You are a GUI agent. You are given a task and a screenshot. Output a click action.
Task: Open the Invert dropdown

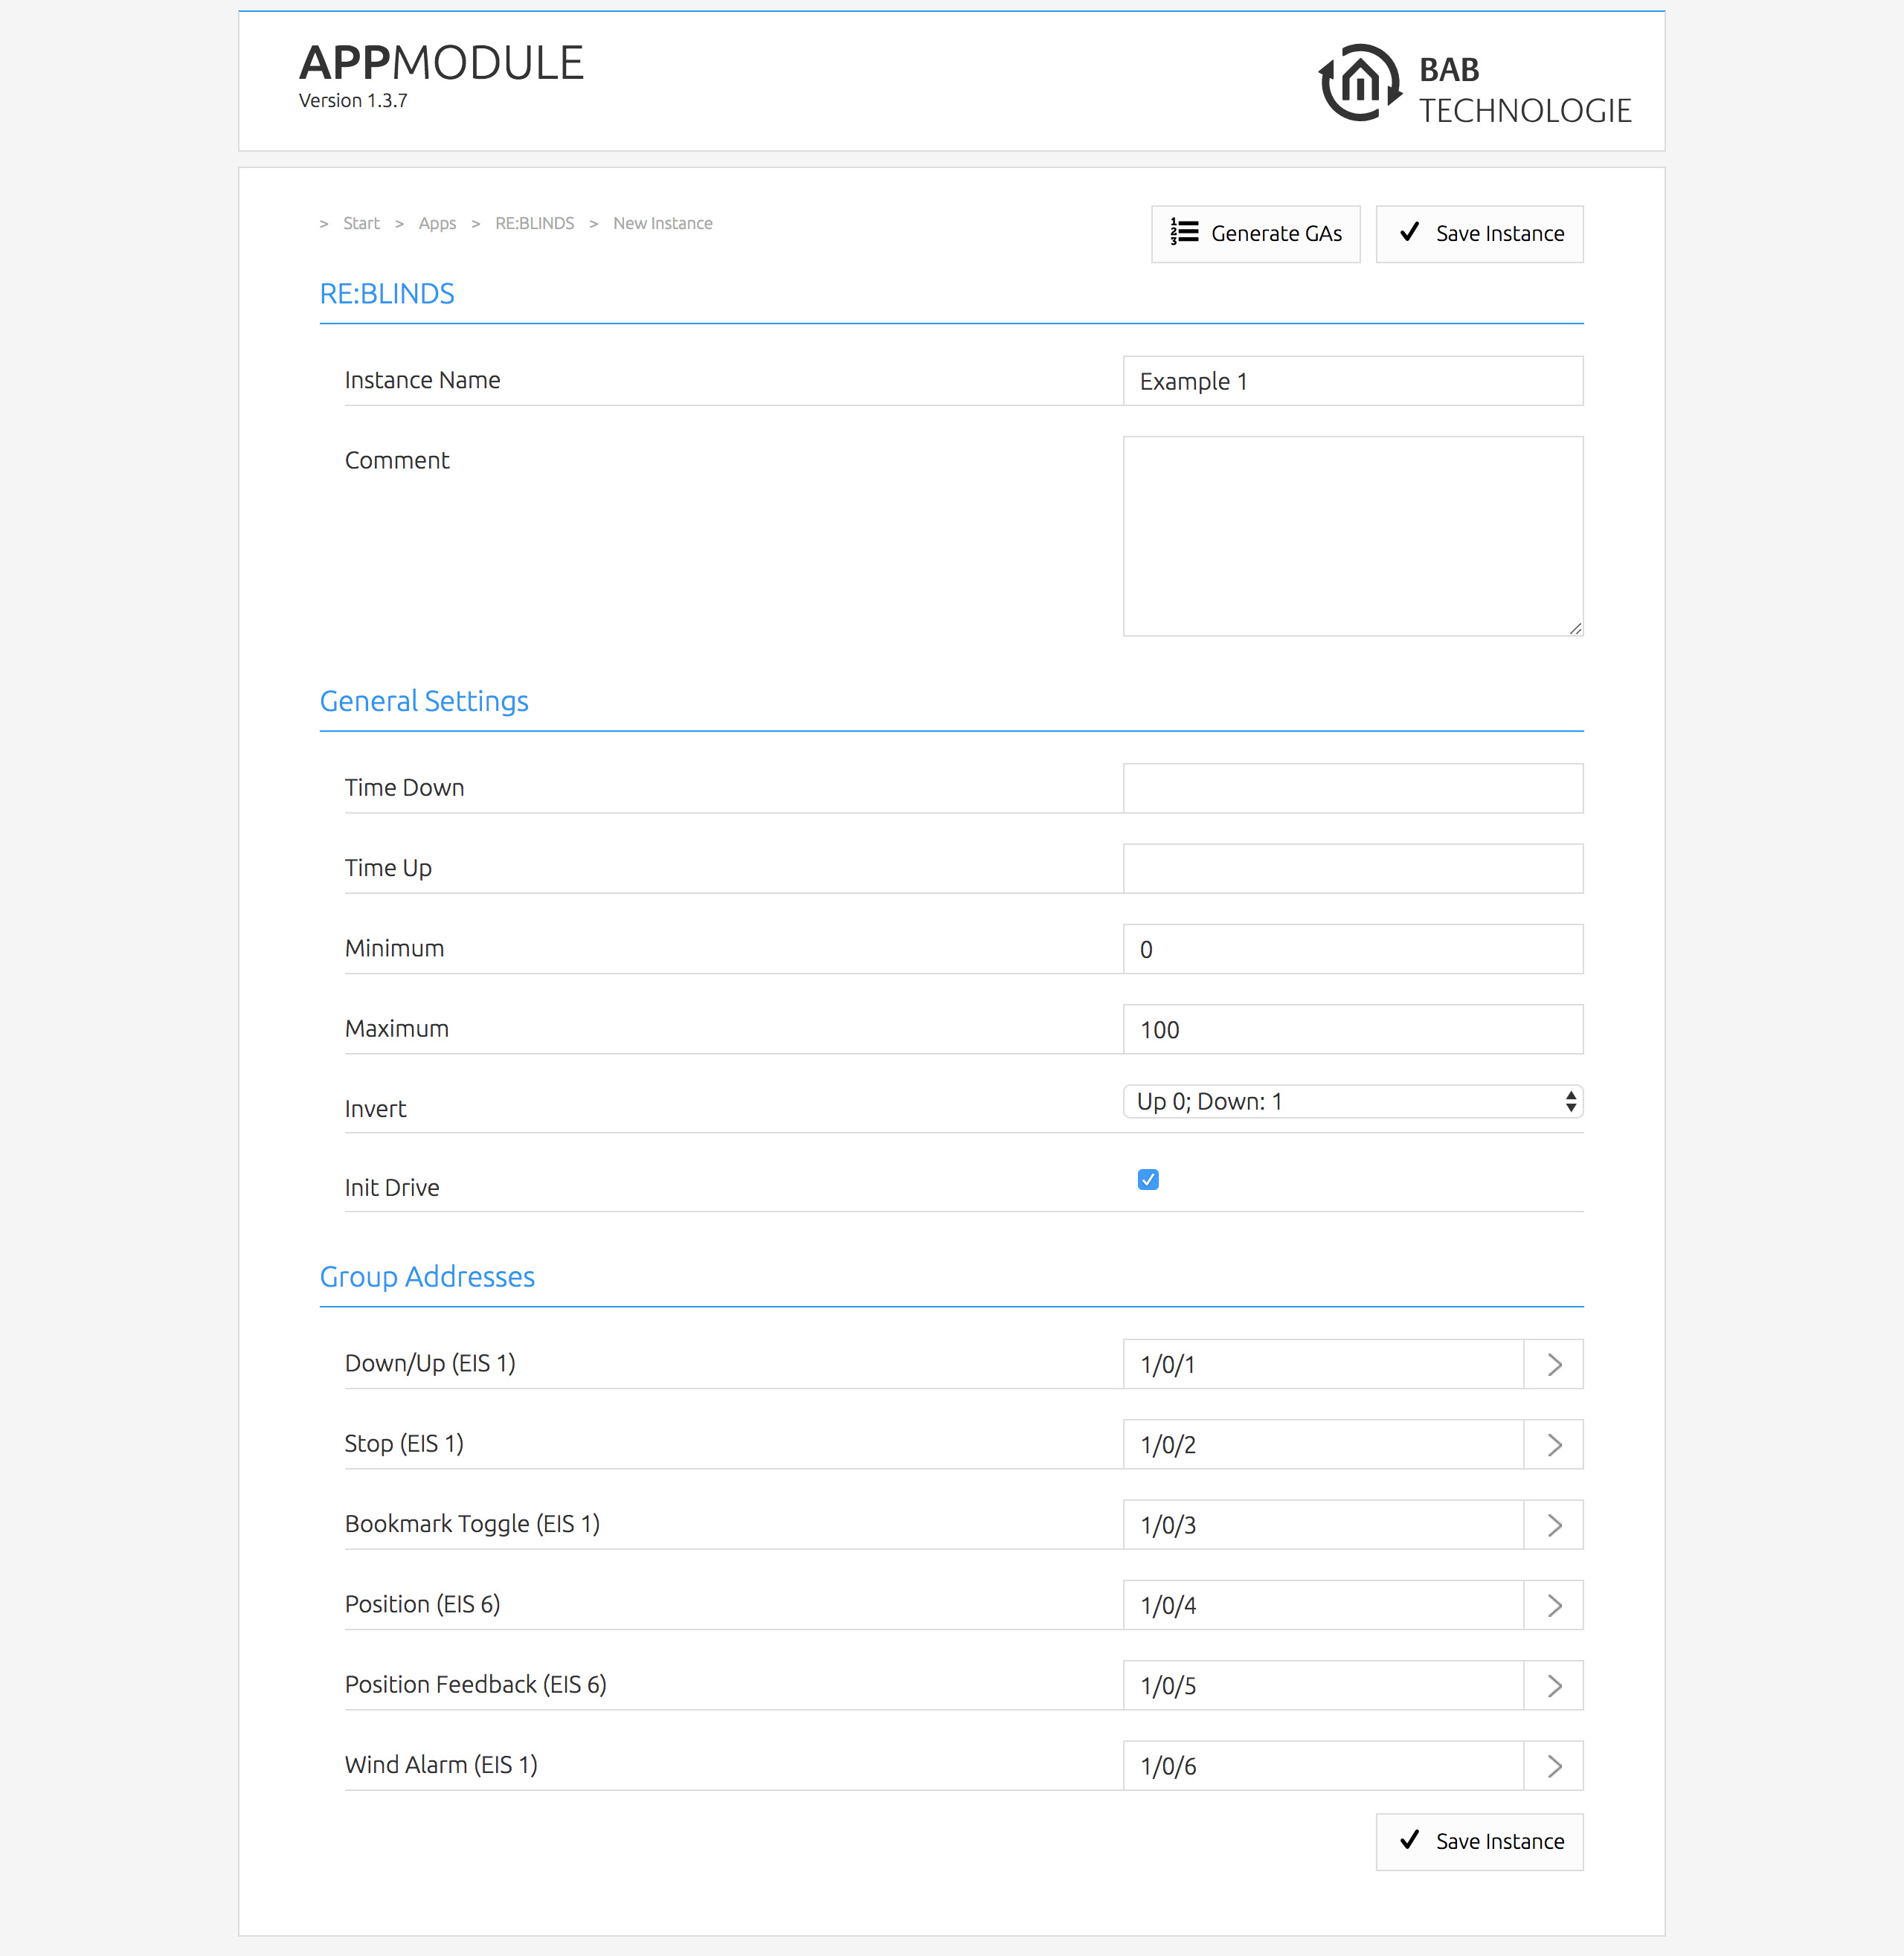pos(1352,1102)
